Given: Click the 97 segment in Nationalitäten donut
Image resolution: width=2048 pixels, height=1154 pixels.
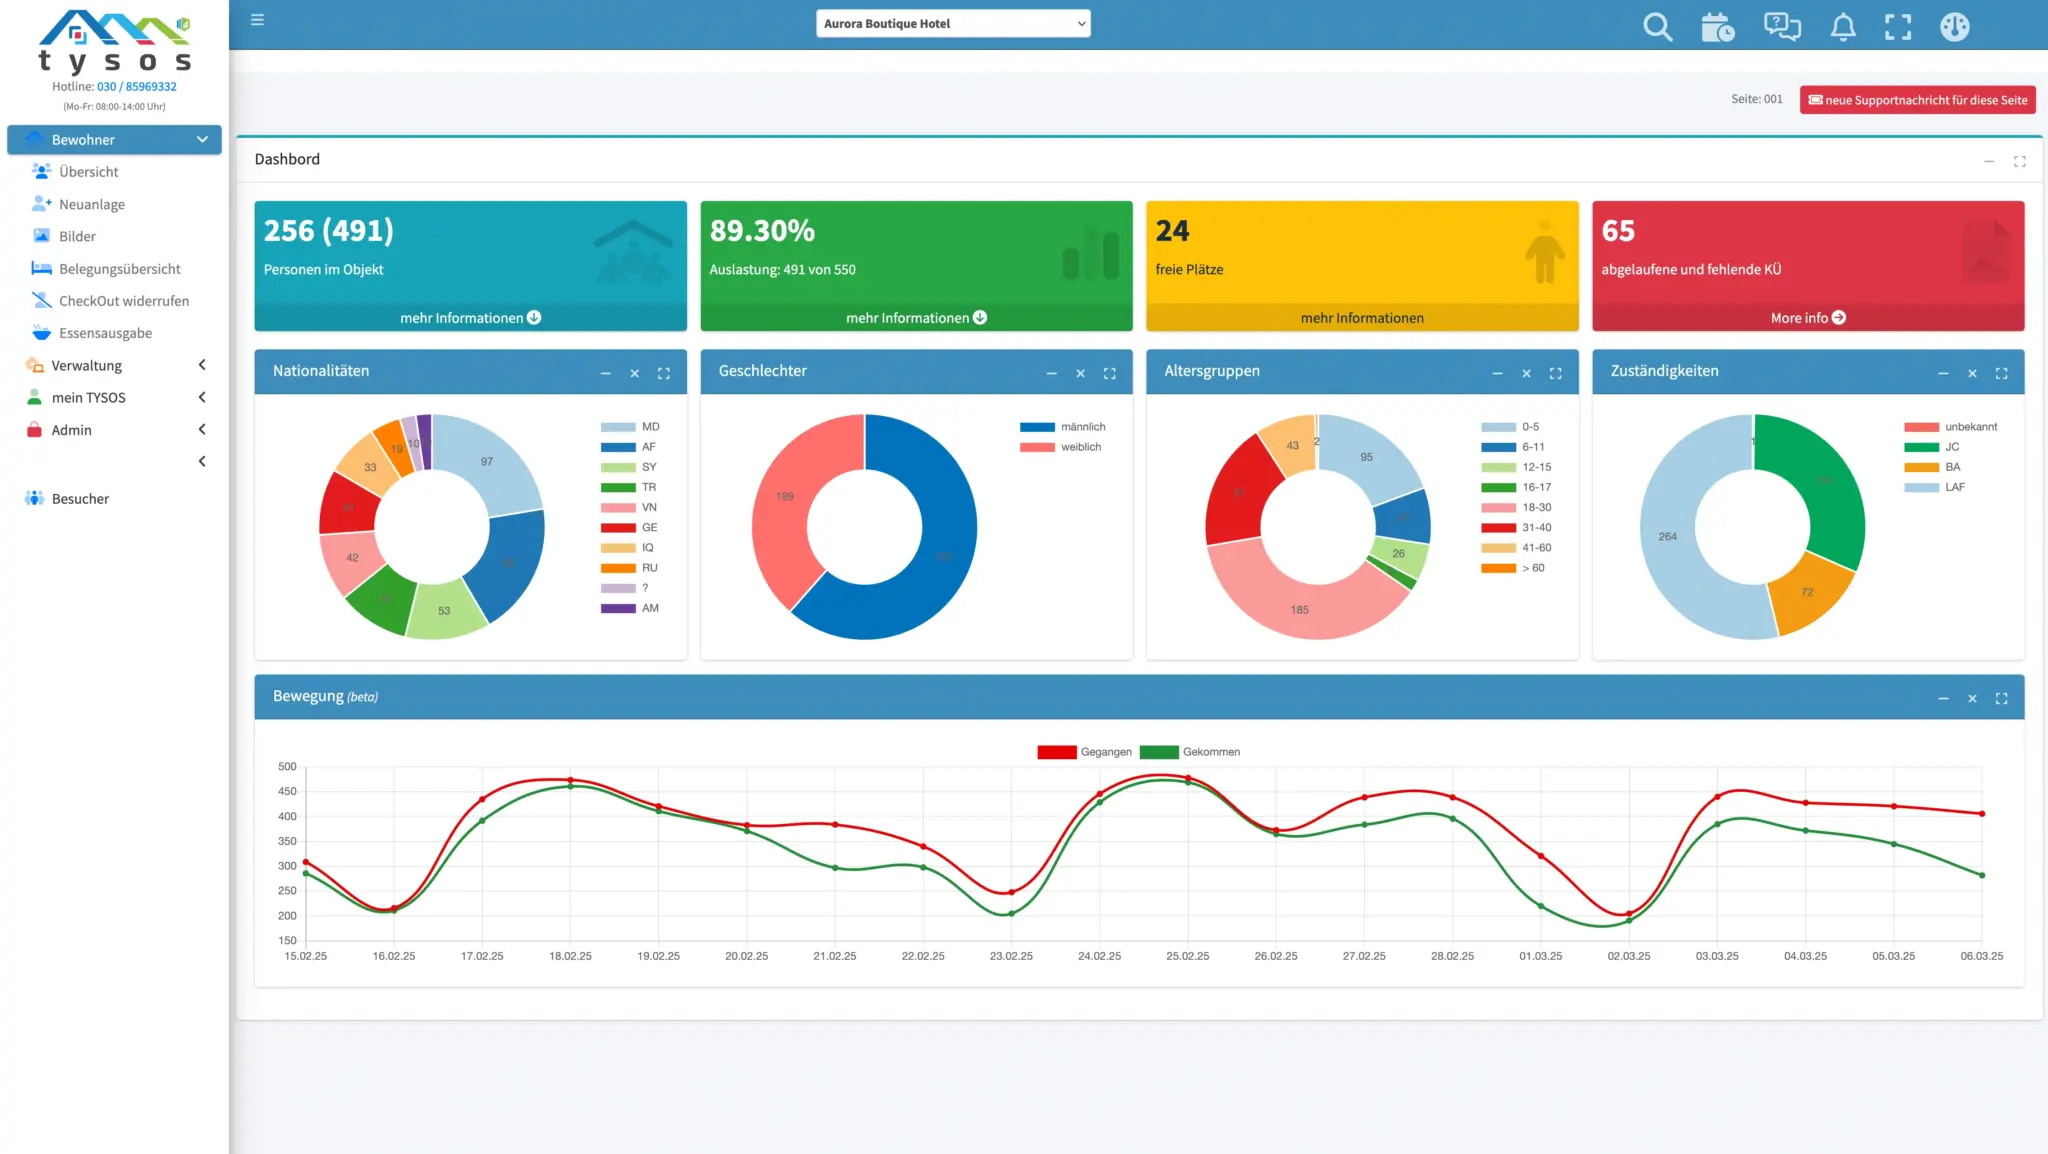Looking at the screenshot, I should [487, 462].
